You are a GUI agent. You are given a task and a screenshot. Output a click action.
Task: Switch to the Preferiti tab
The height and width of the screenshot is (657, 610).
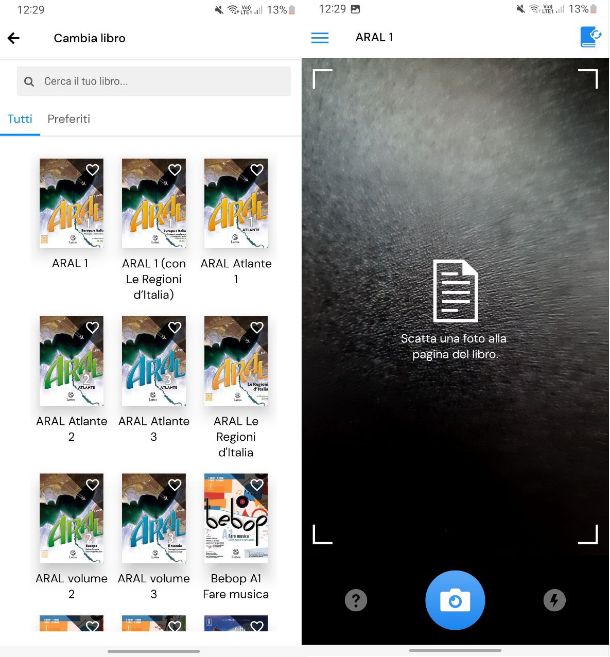(69, 119)
